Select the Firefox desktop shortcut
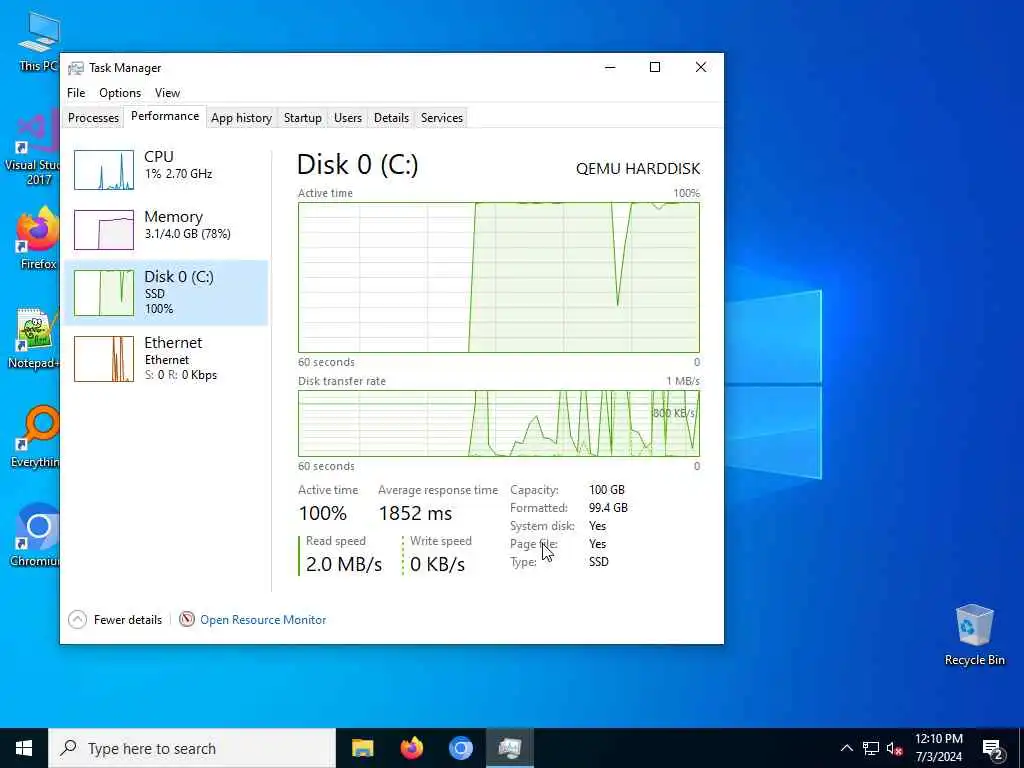 [x=38, y=238]
